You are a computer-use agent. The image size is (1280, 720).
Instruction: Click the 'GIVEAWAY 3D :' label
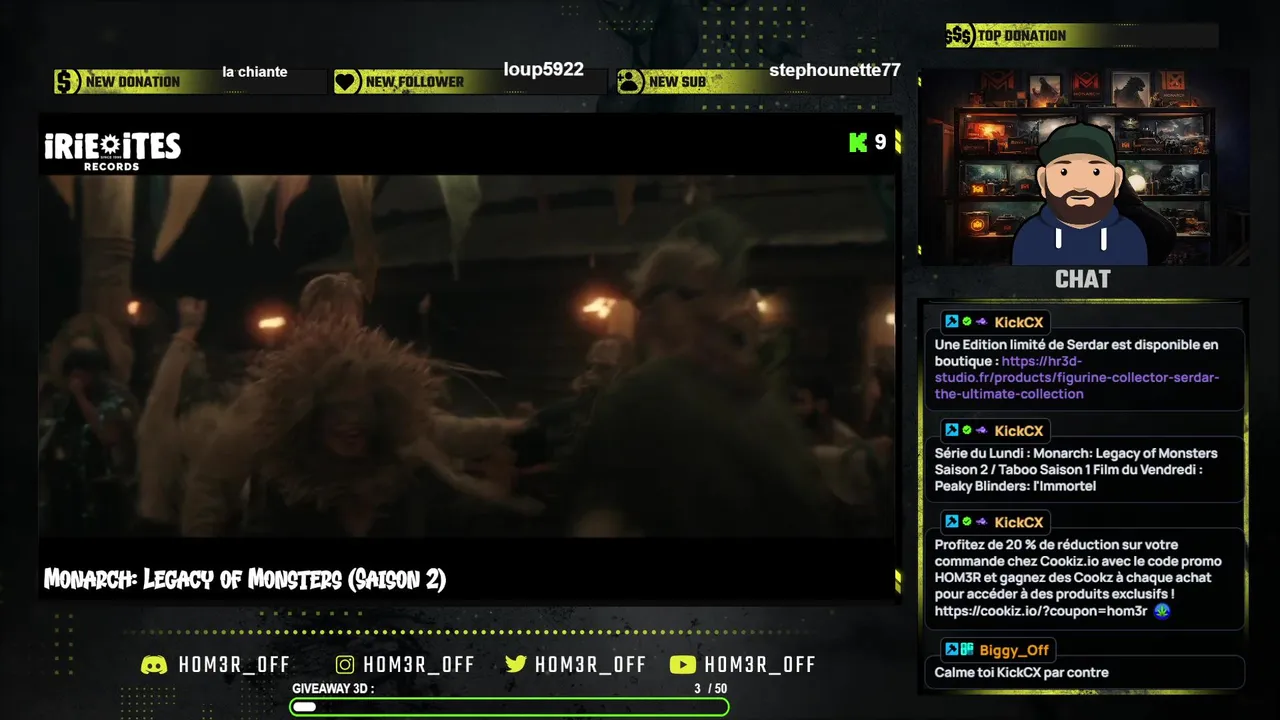click(x=333, y=689)
